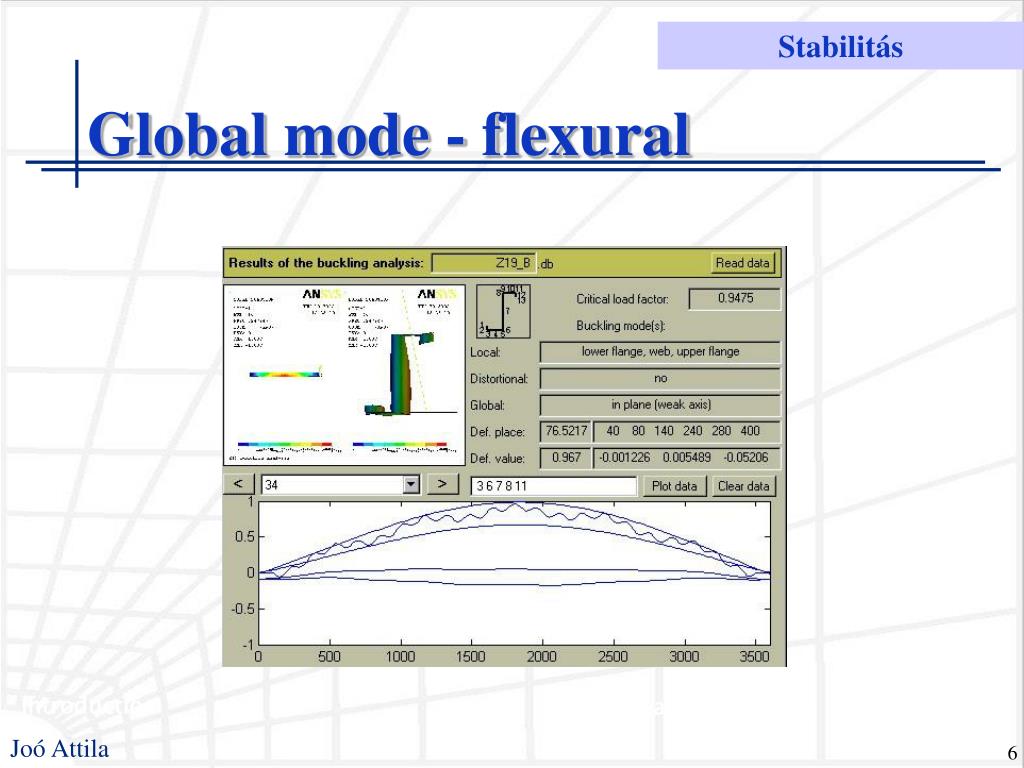The height and width of the screenshot is (768, 1024).
Task: Click the ANSYS buckling result image
Action: [344, 375]
